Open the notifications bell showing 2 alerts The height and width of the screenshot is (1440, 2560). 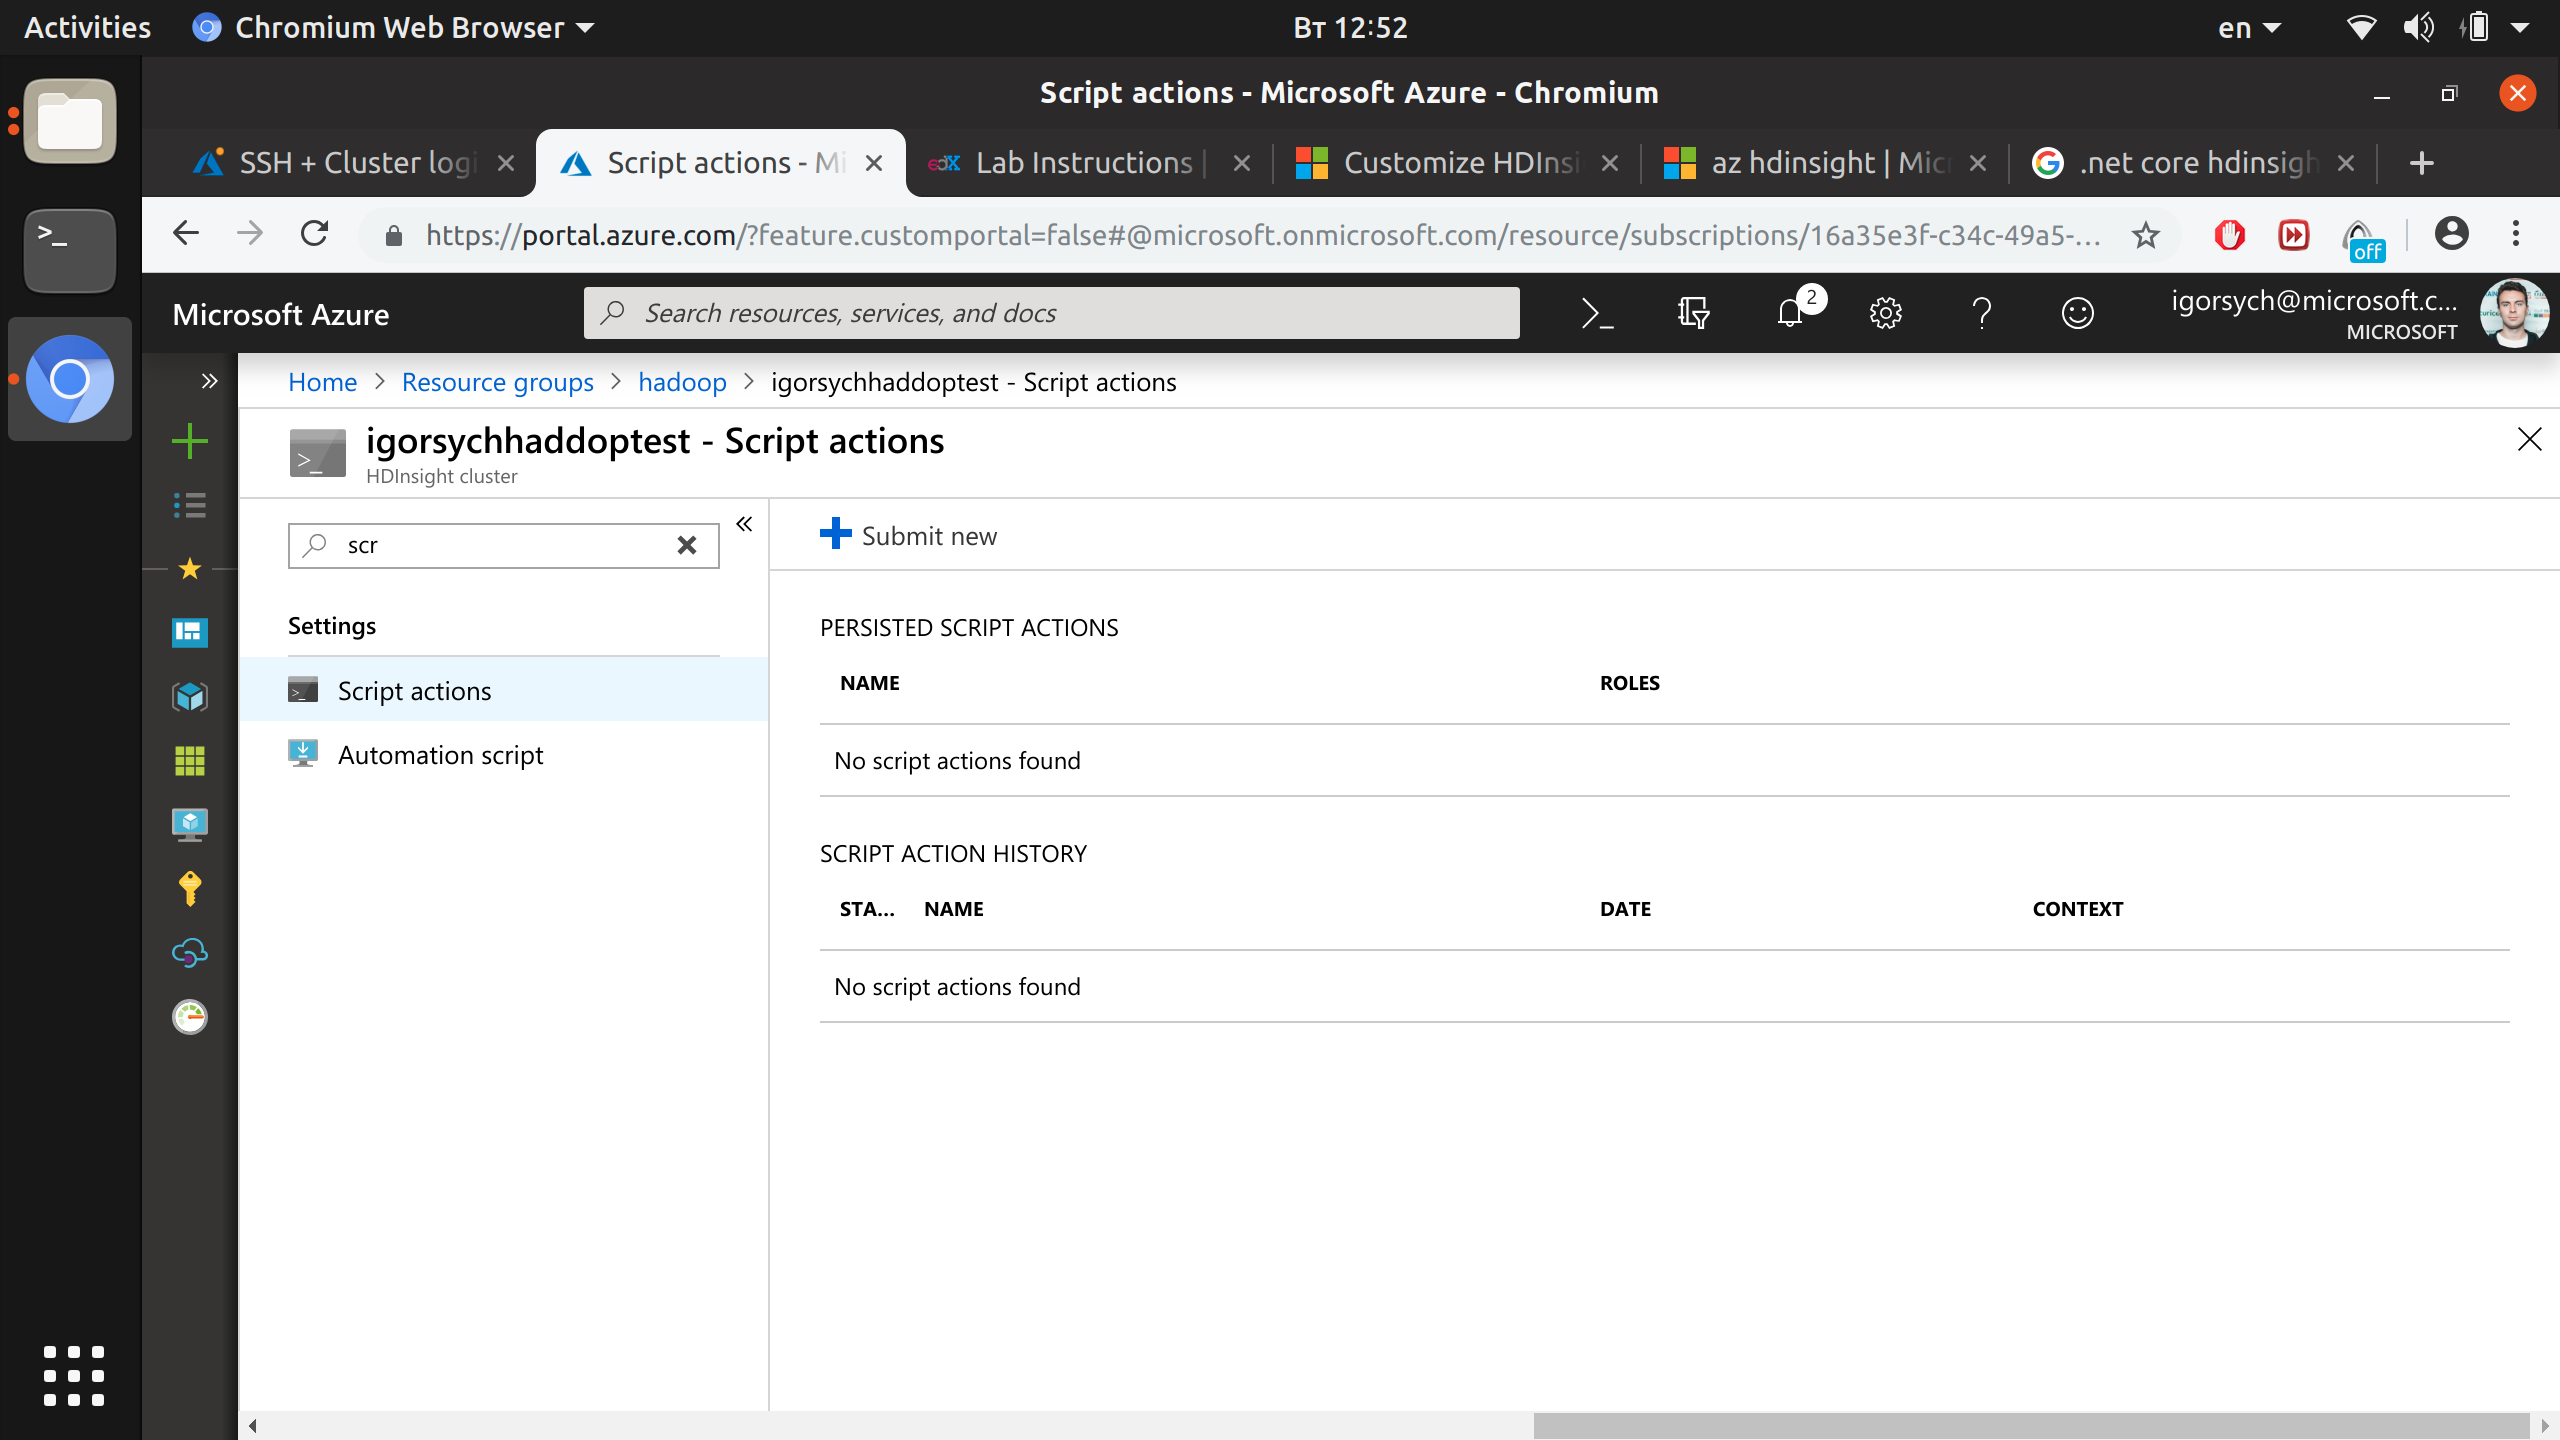coord(1791,313)
